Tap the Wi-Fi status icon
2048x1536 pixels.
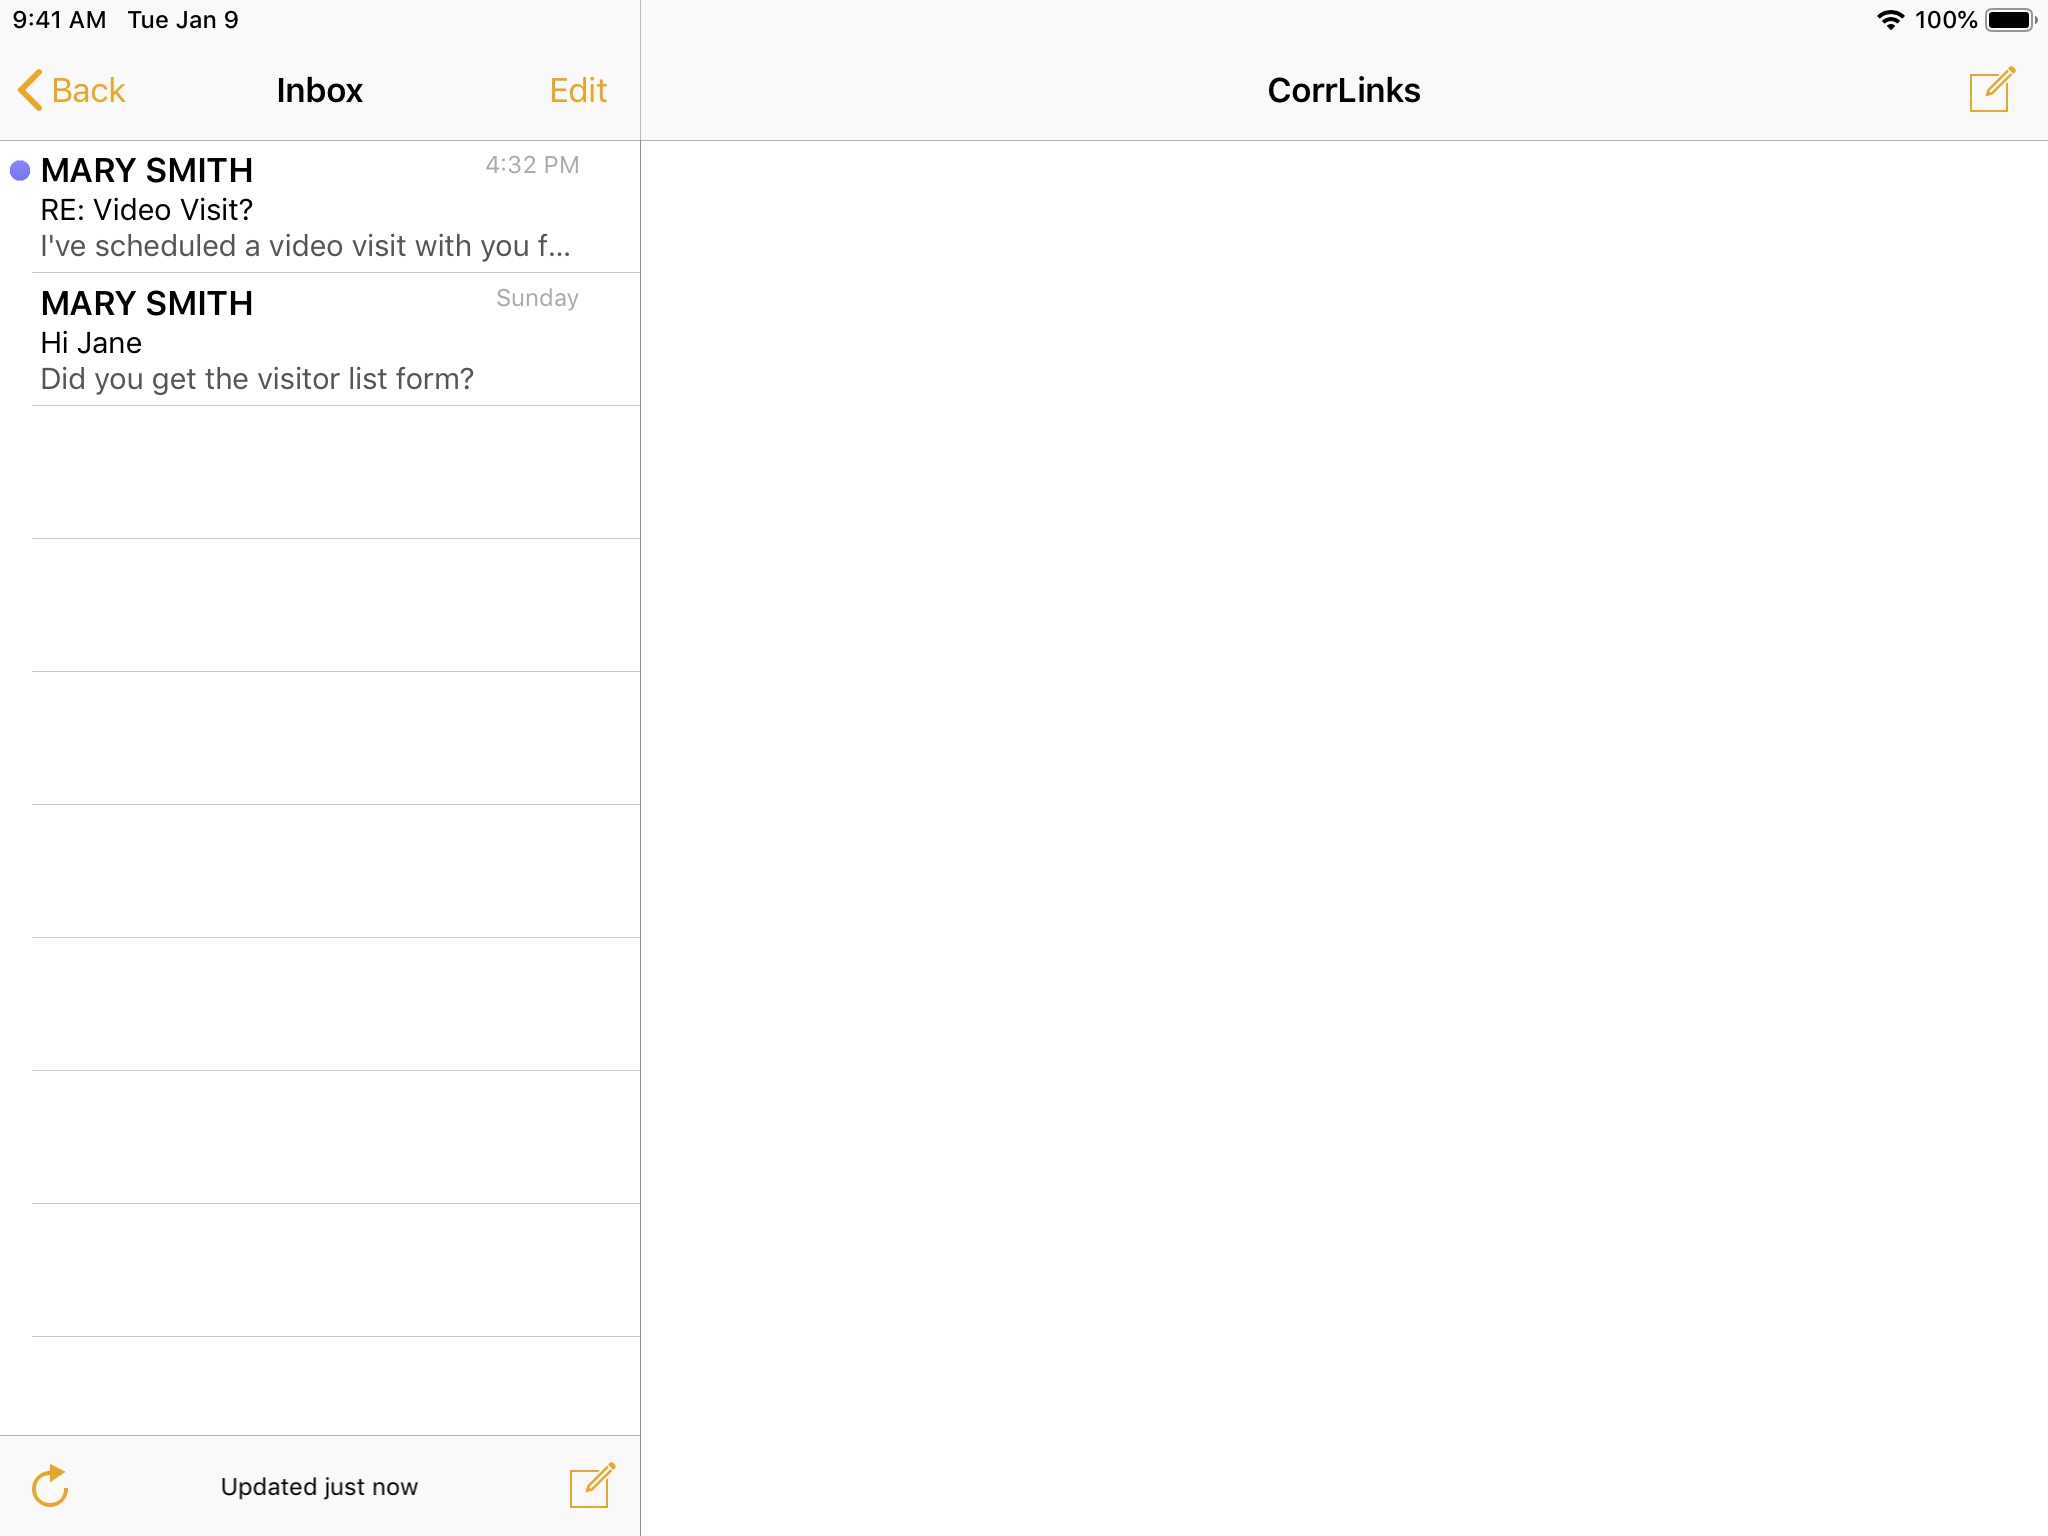pos(1890,20)
